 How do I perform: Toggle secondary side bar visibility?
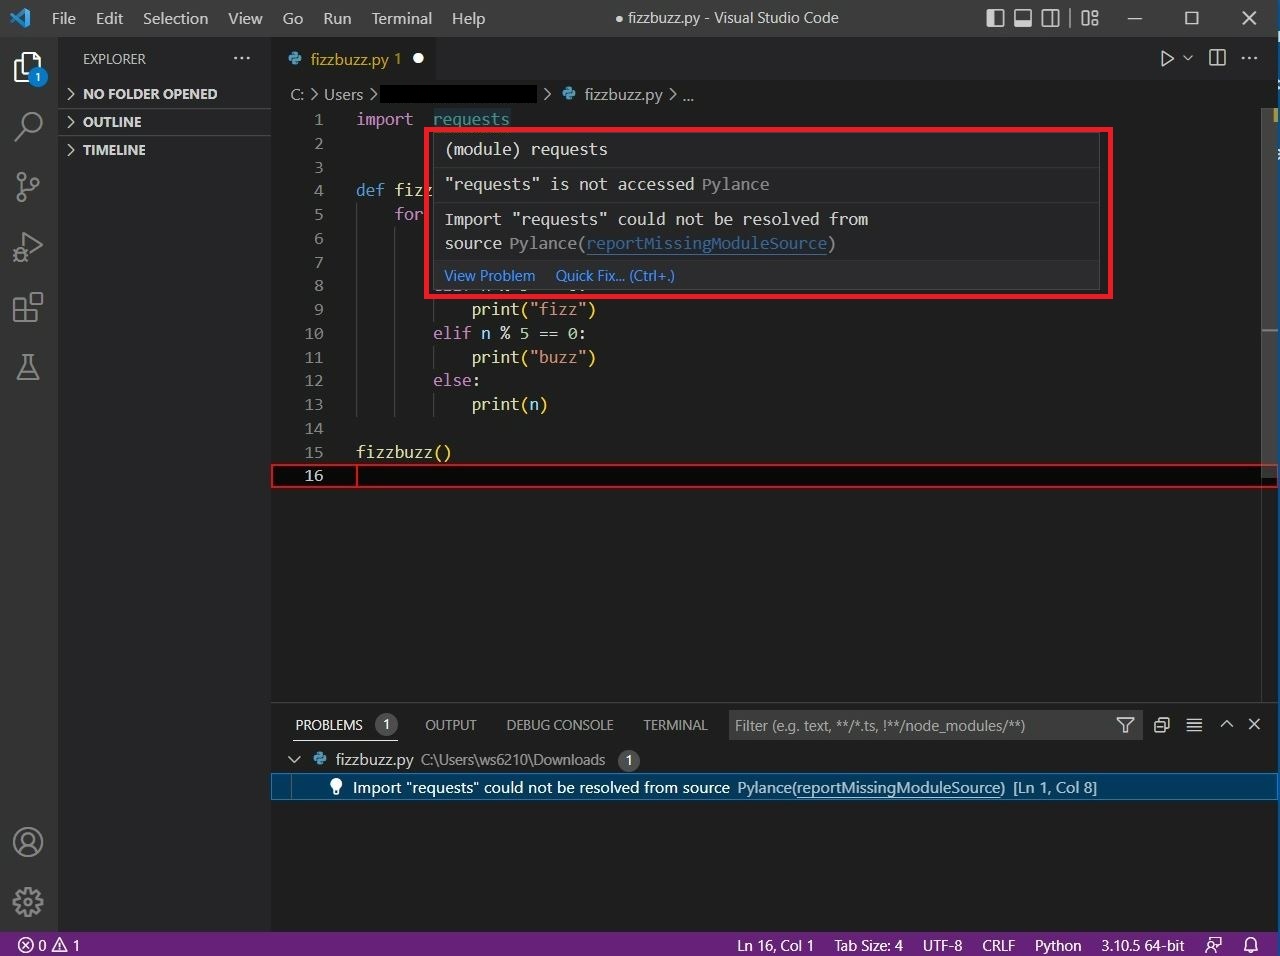[1051, 18]
